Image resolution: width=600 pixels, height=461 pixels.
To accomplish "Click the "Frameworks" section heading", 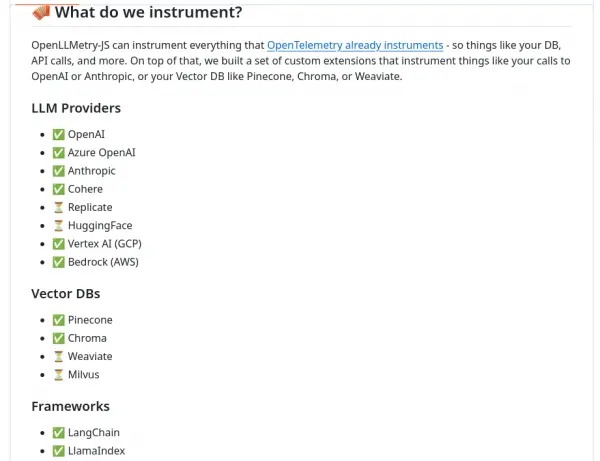I will [70, 406].
